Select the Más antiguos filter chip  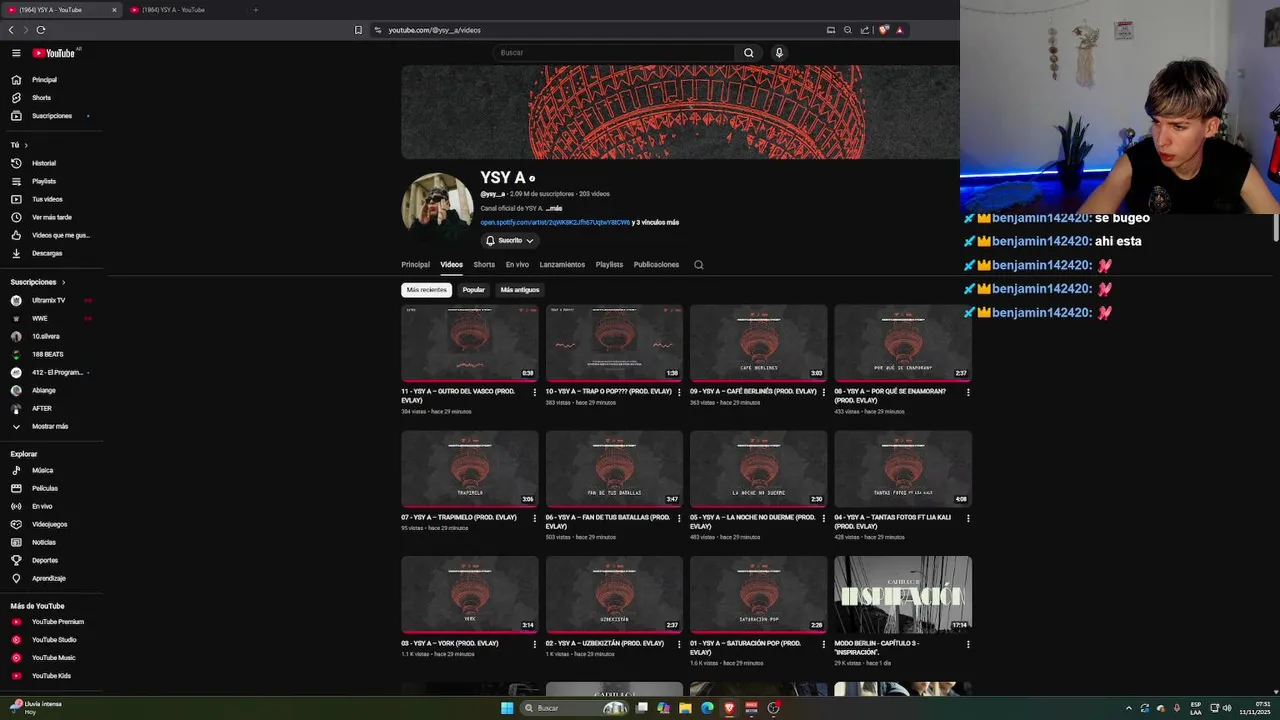(x=520, y=290)
